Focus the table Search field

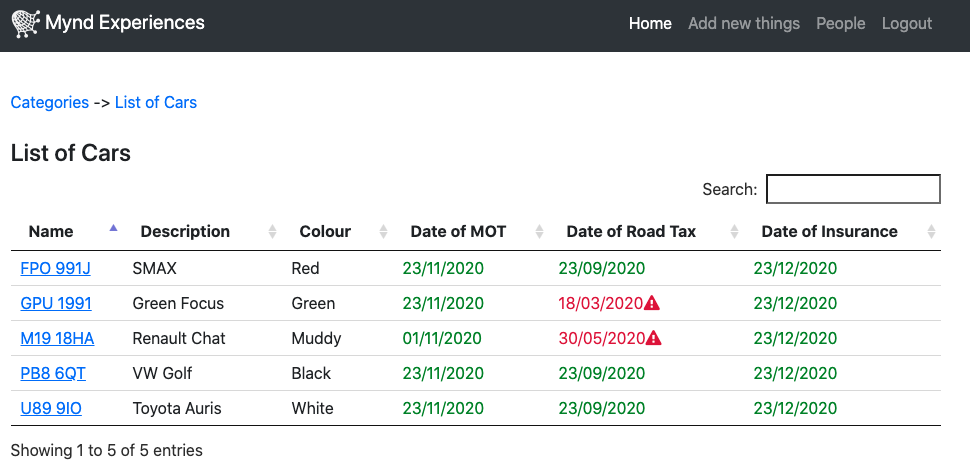tap(853, 189)
